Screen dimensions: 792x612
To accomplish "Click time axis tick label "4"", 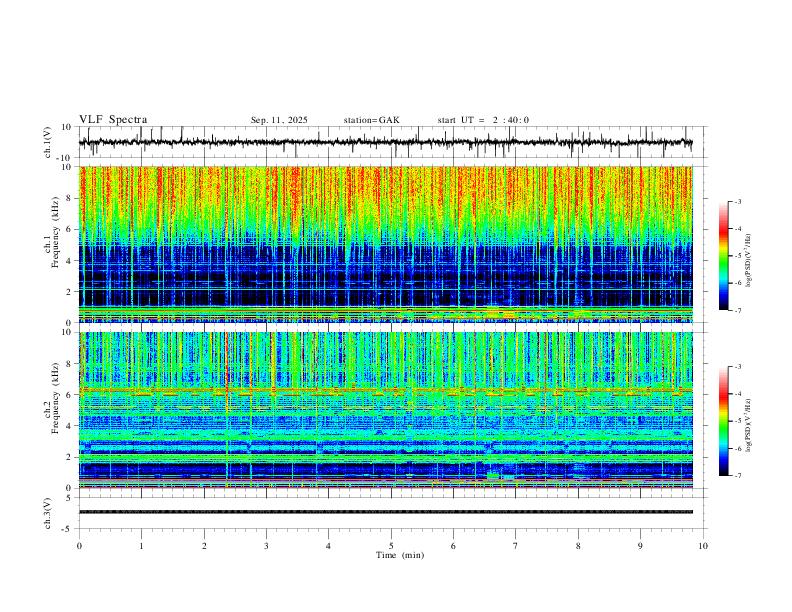I will pos(328,546).
